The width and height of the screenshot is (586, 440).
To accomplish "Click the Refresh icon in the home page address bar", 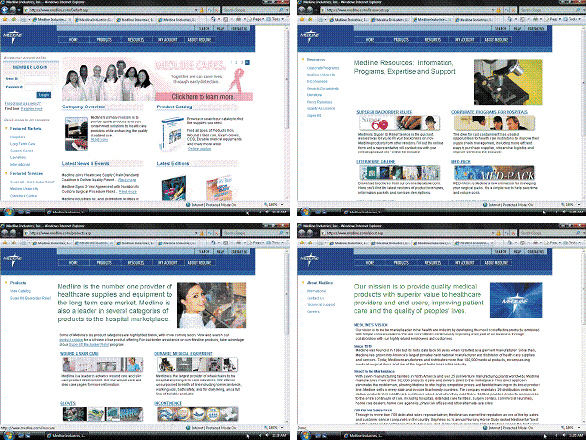I will [x=210, y=10].
